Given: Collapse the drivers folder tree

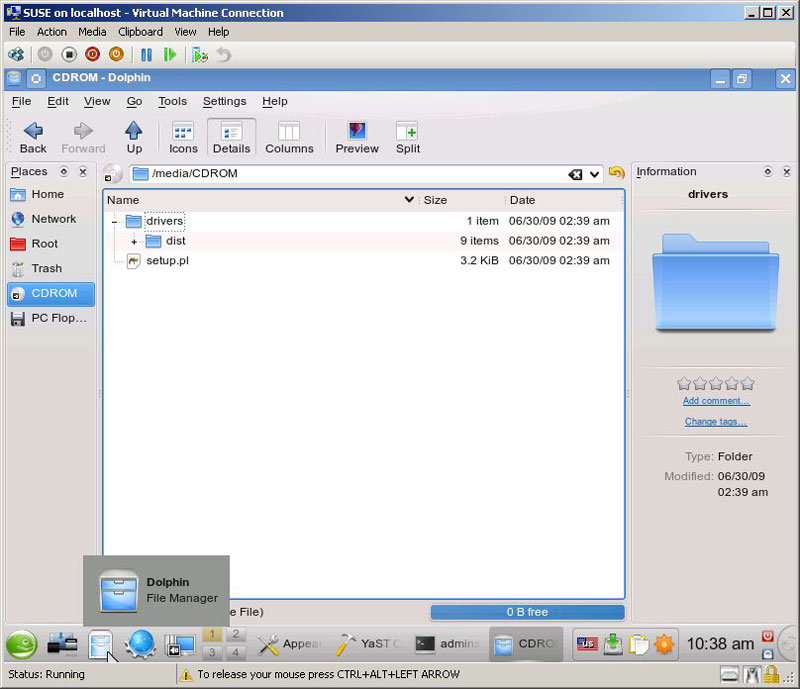Looking at the screenshot, I should point(114,222).
